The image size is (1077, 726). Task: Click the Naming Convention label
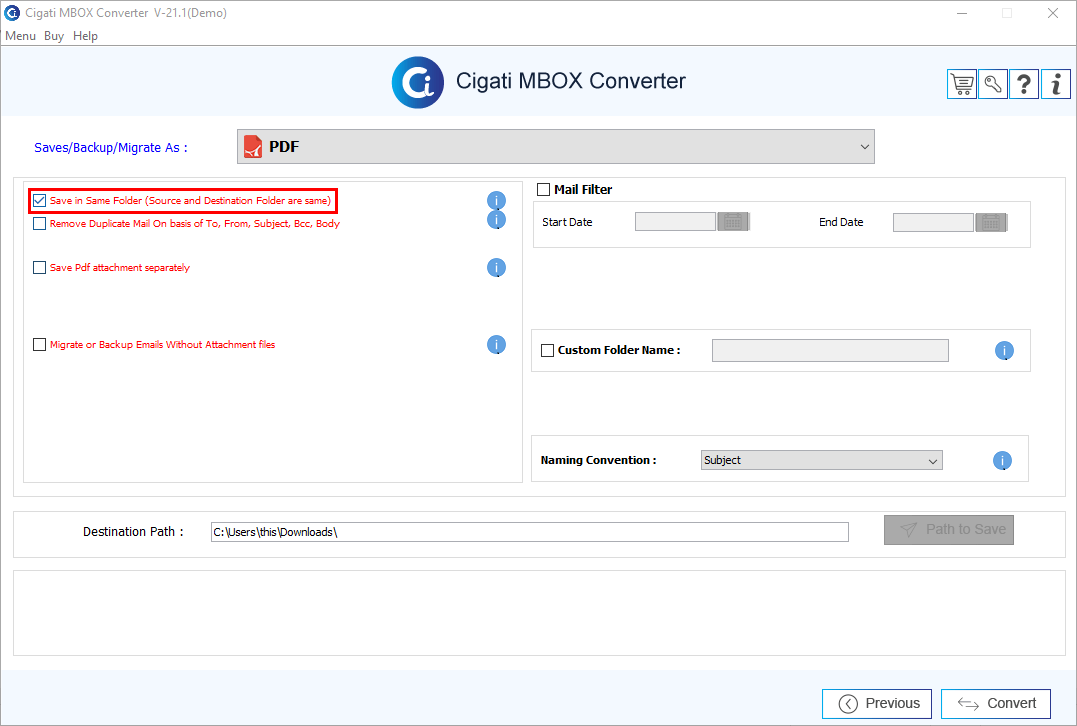[598, 460]
